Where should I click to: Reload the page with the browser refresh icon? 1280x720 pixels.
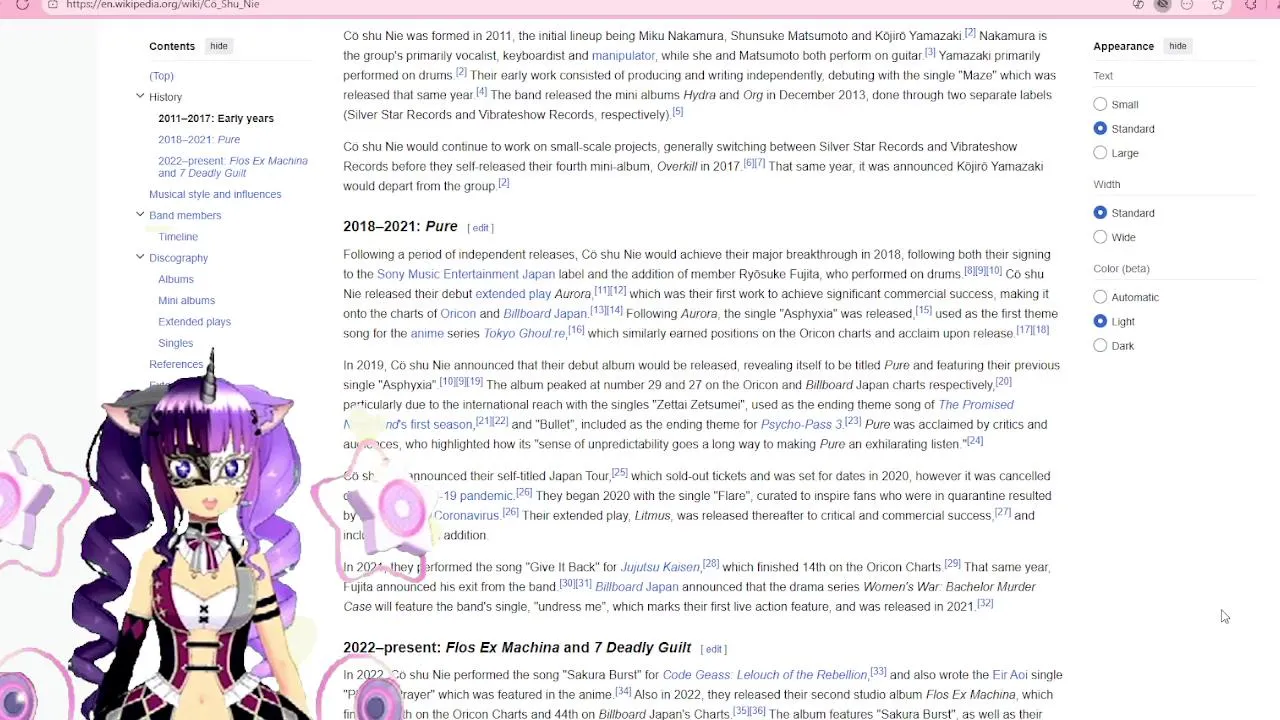22,4
